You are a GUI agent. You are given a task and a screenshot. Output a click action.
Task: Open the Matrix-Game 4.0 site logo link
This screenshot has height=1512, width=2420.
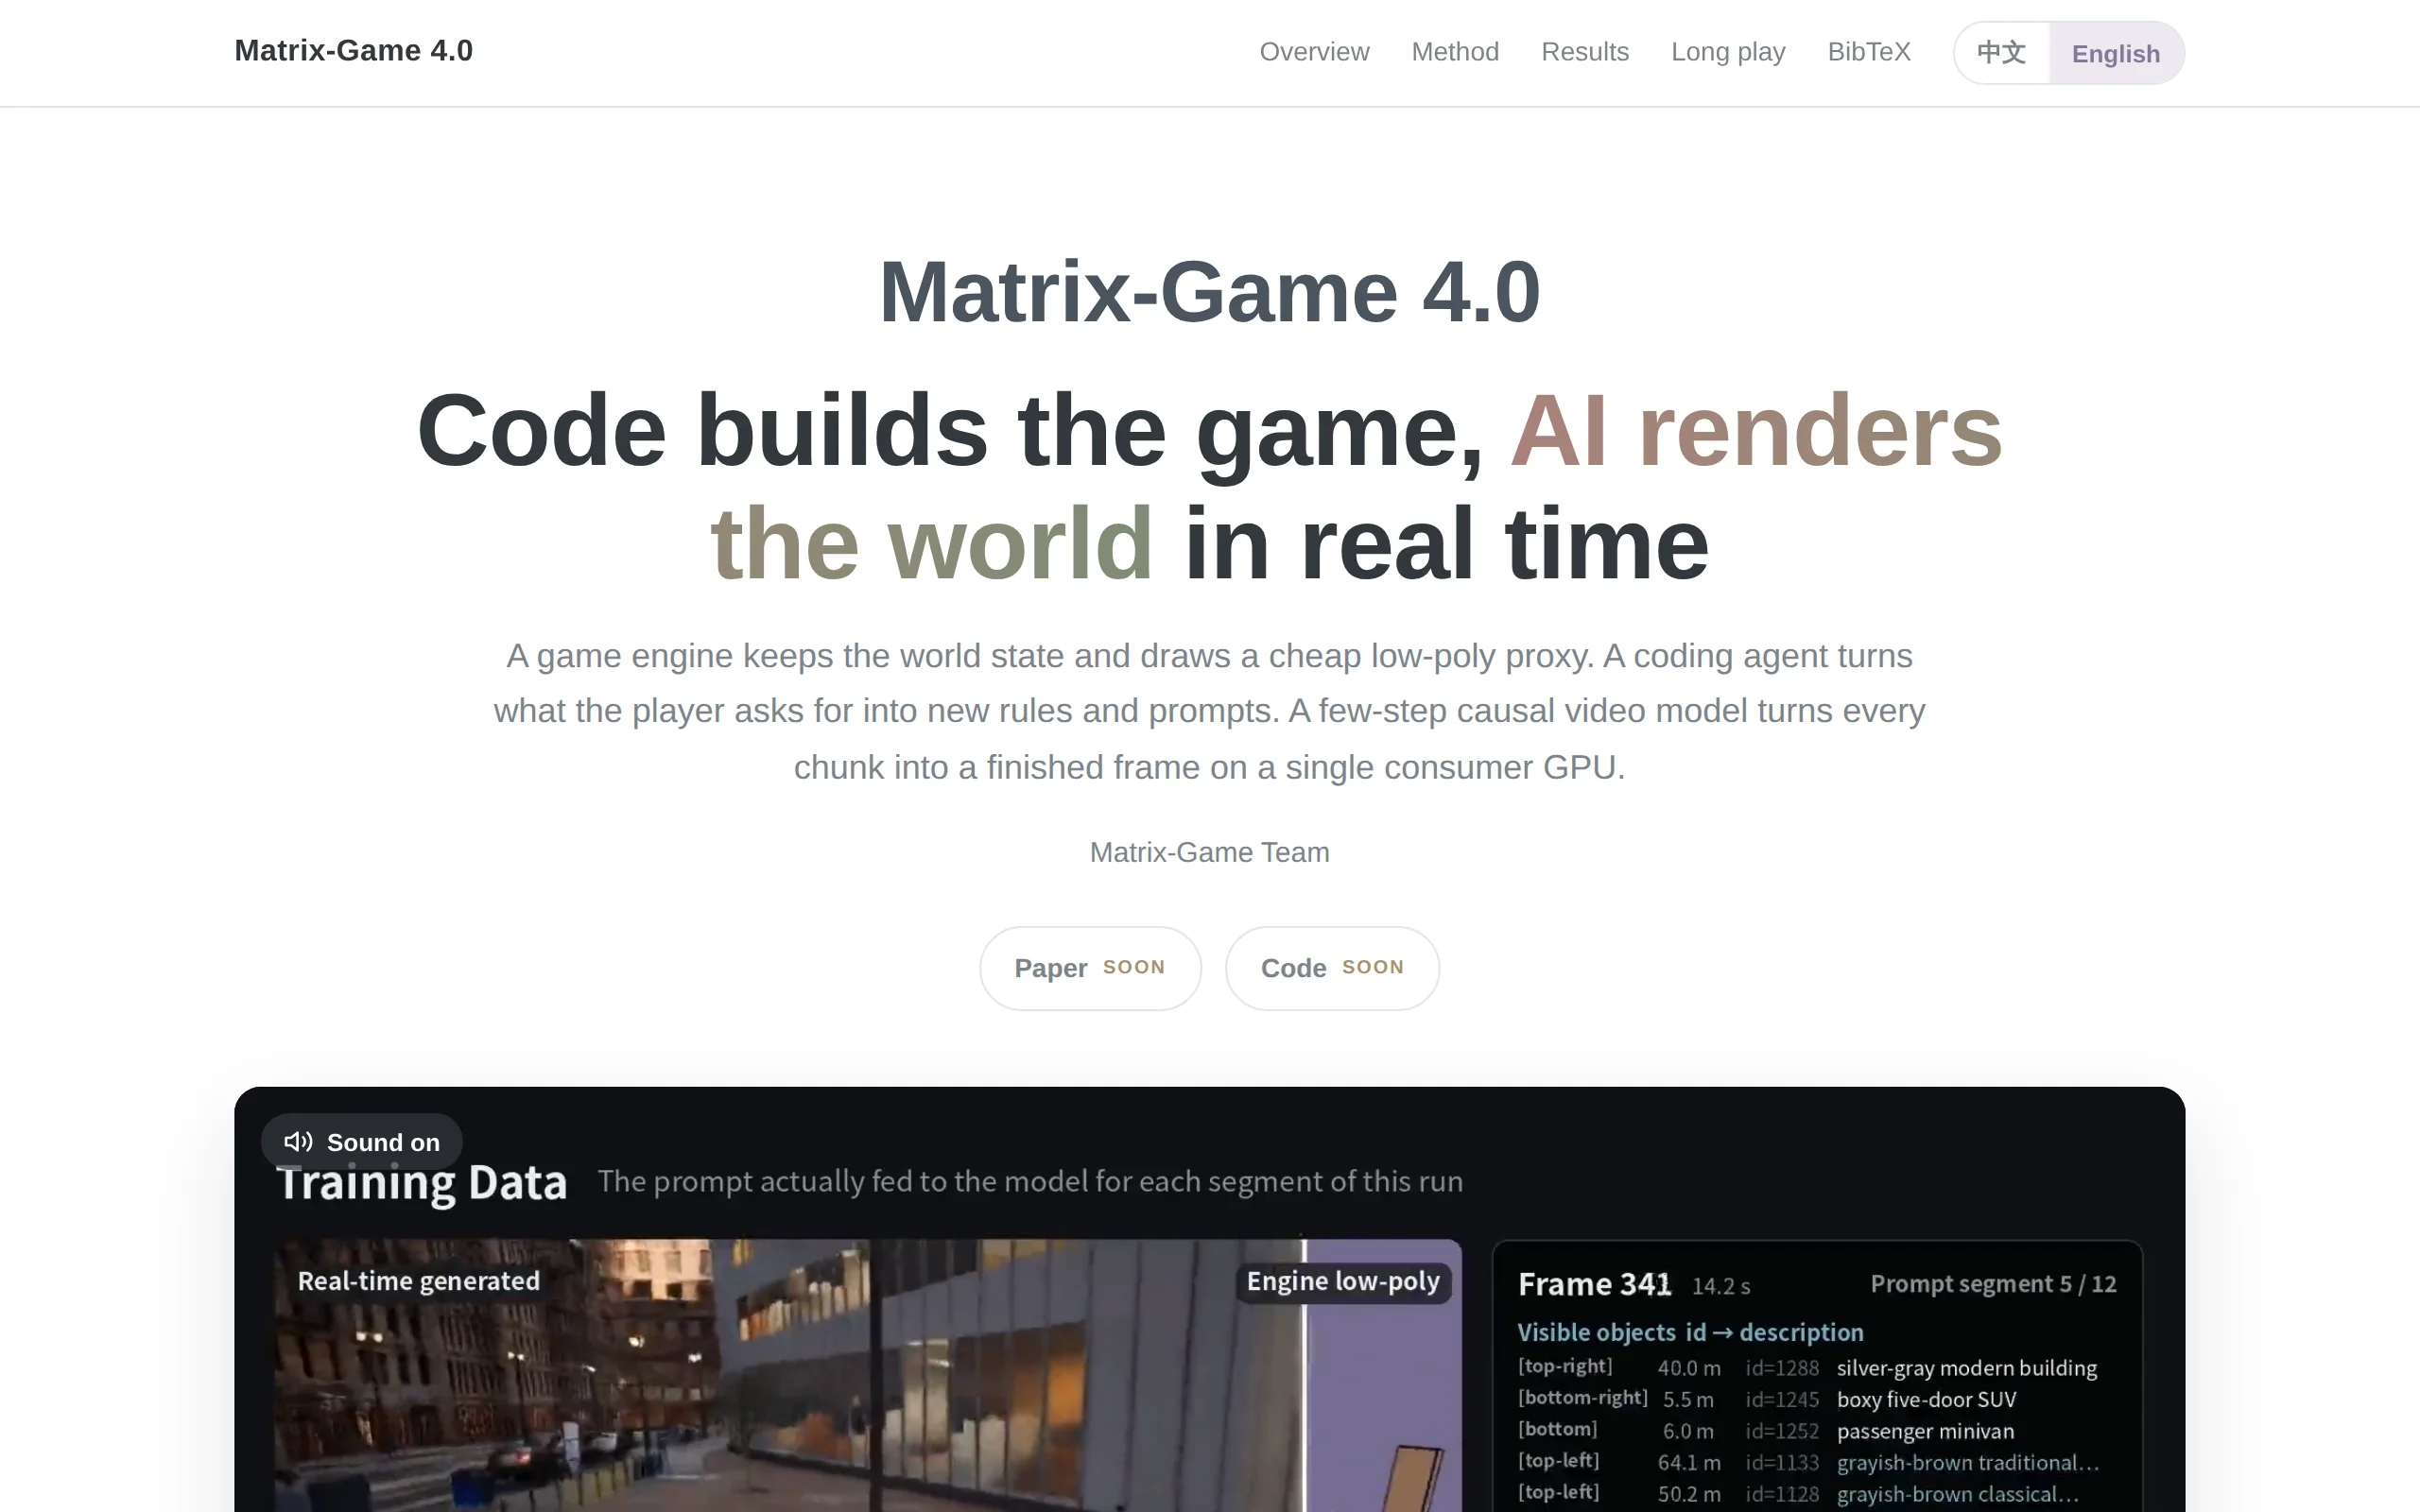(353, 51)
